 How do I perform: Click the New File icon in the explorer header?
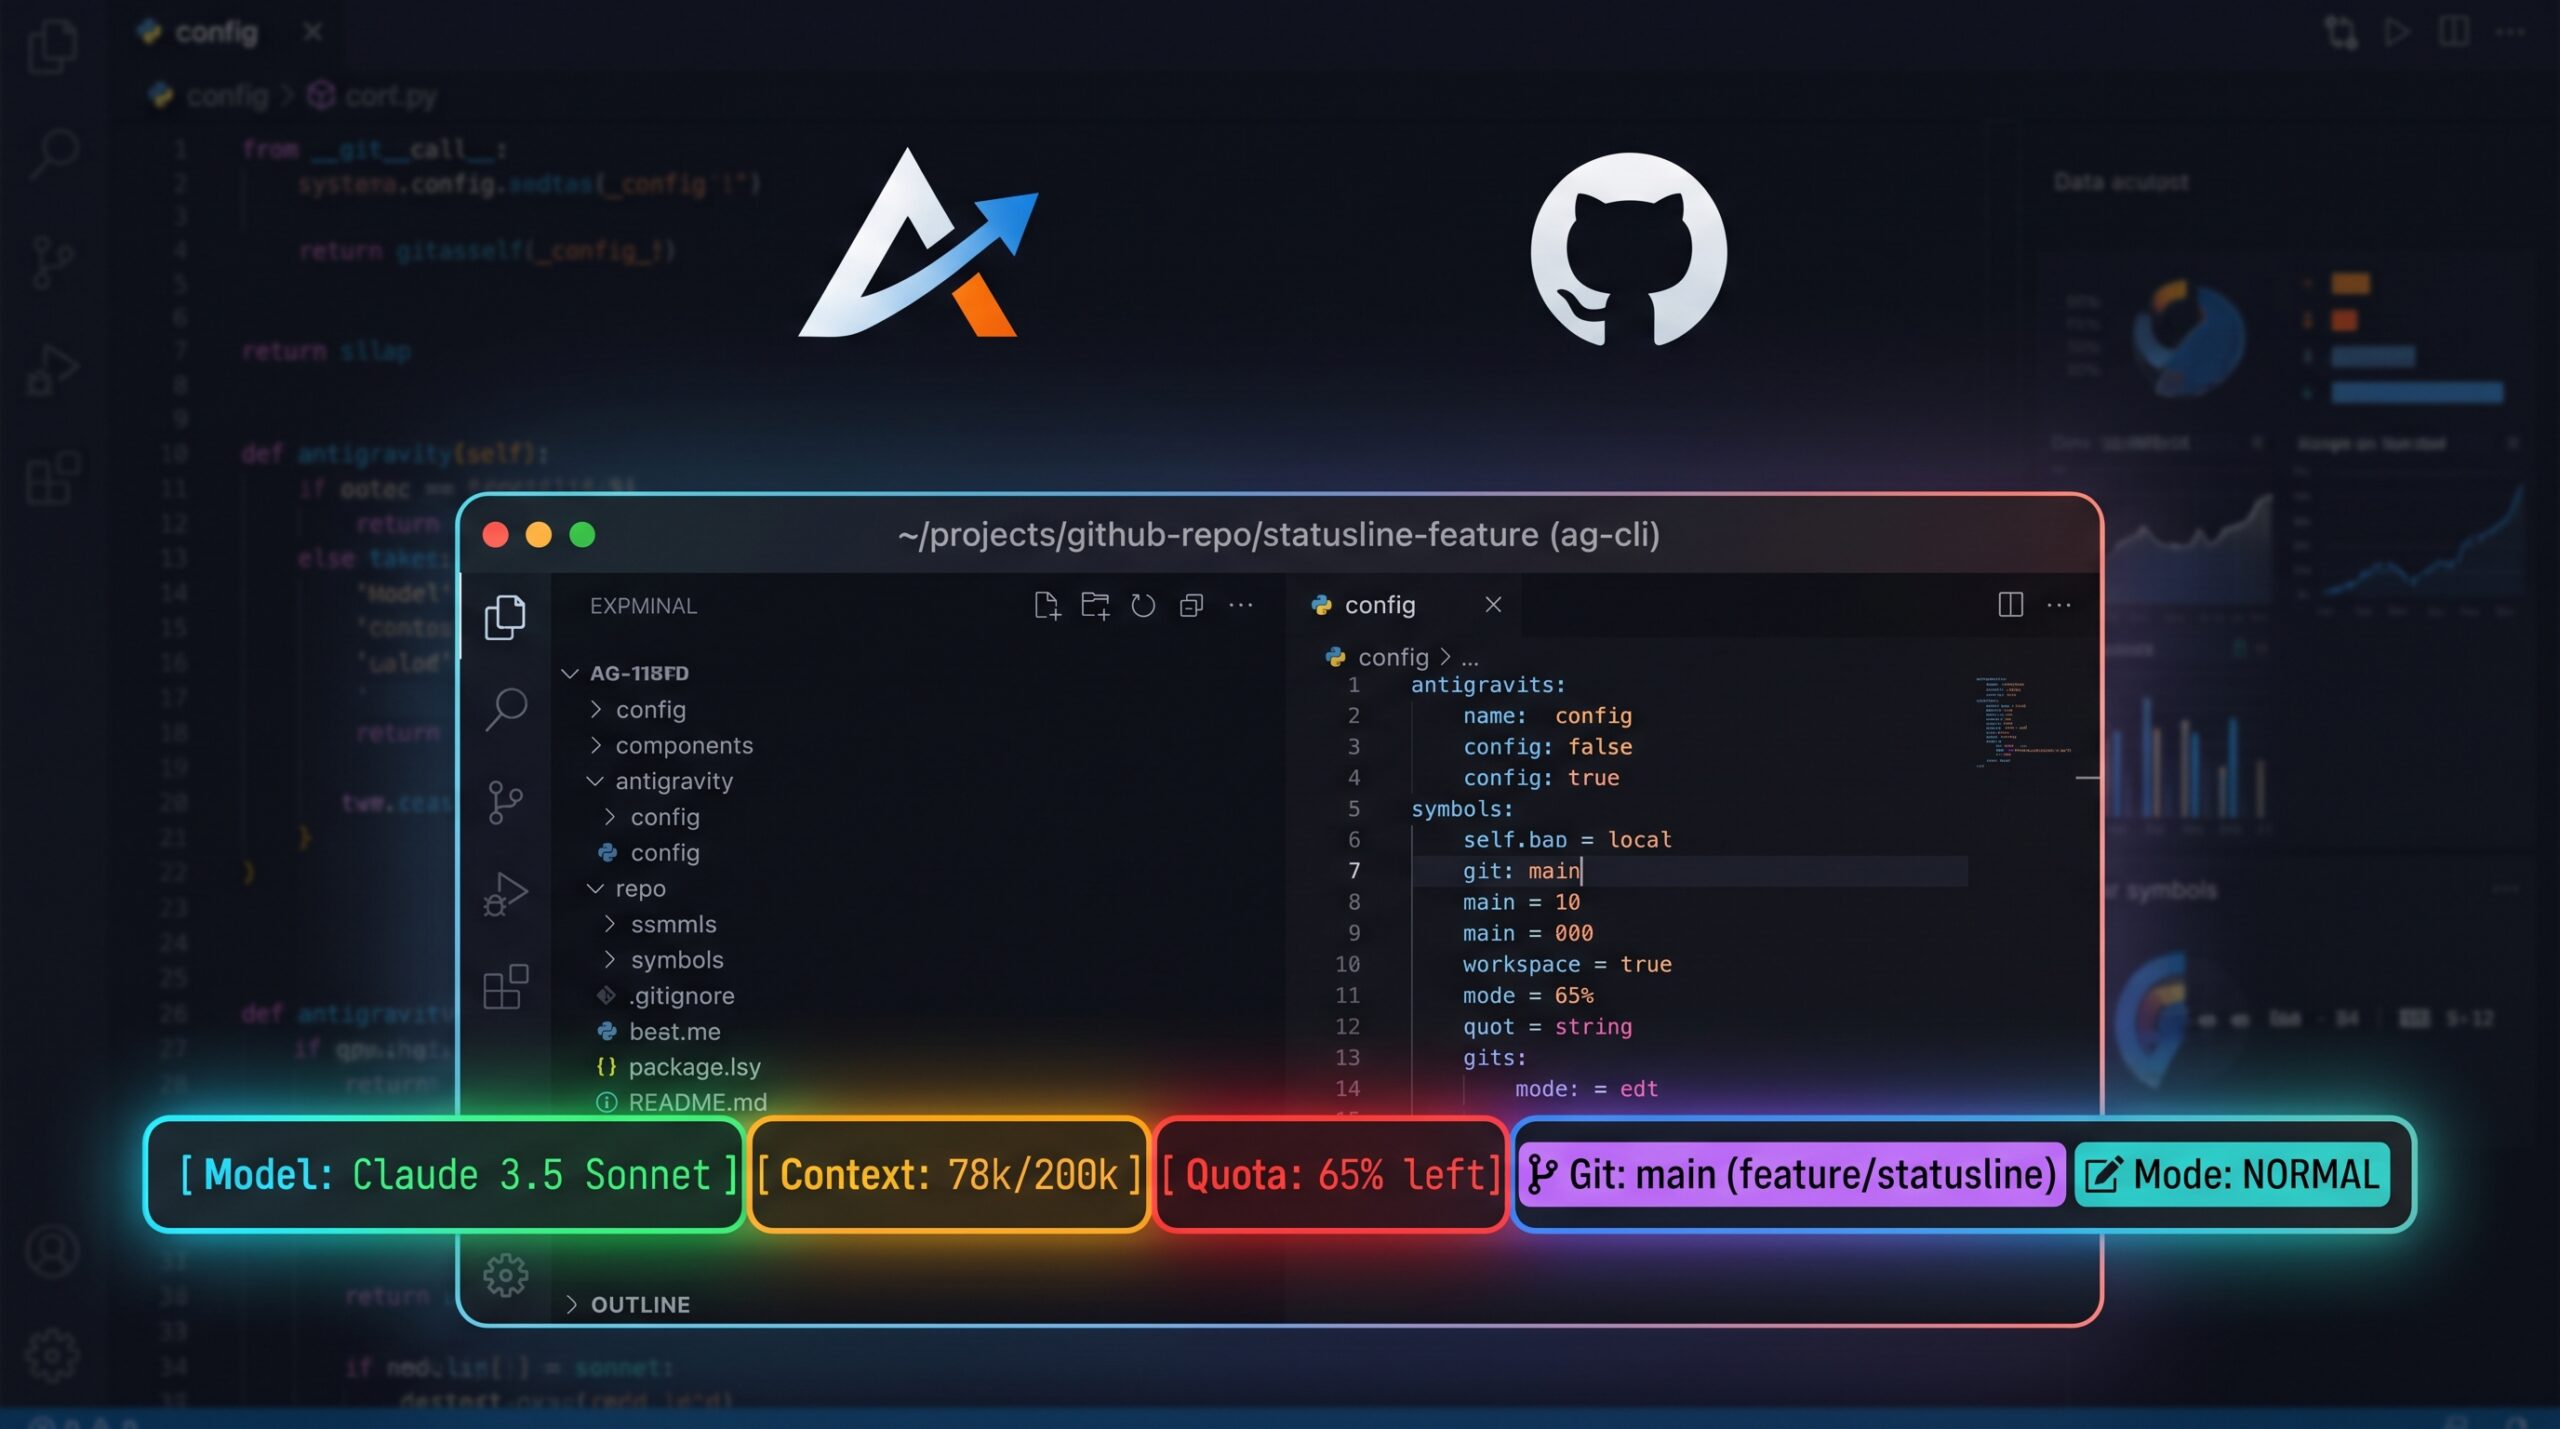point(1046,605)
